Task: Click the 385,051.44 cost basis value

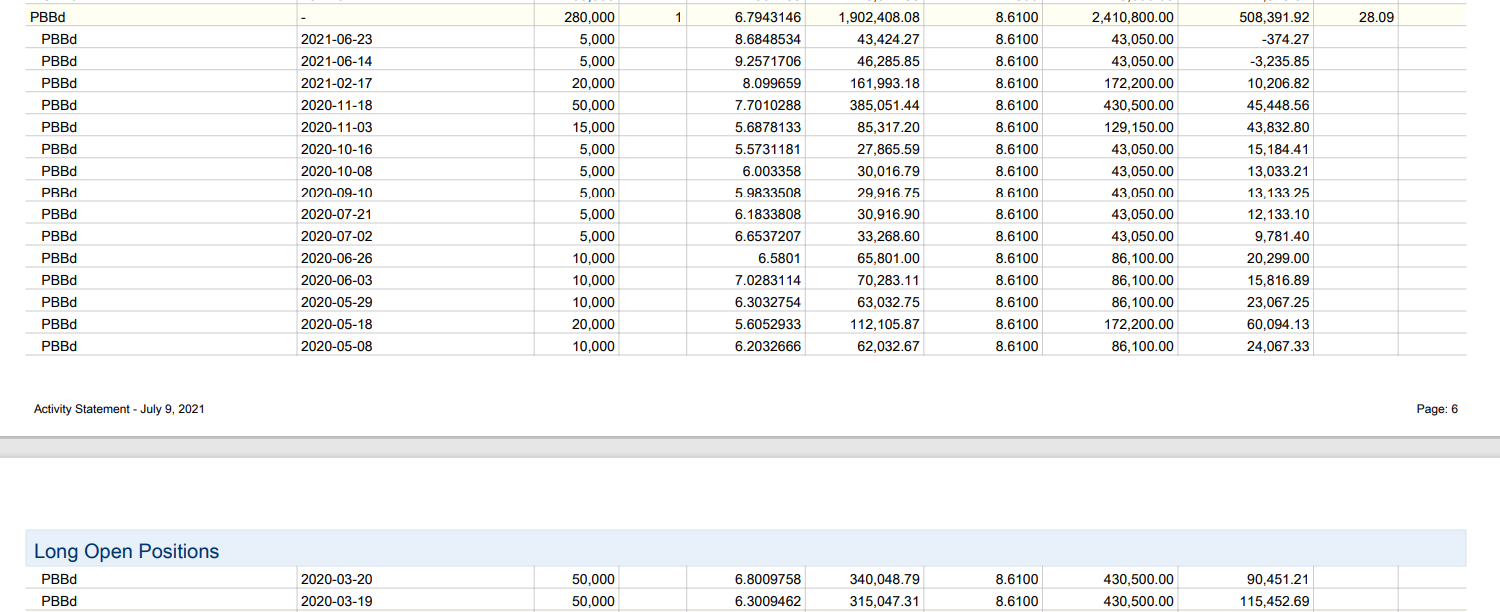Action: click(883, 105)
